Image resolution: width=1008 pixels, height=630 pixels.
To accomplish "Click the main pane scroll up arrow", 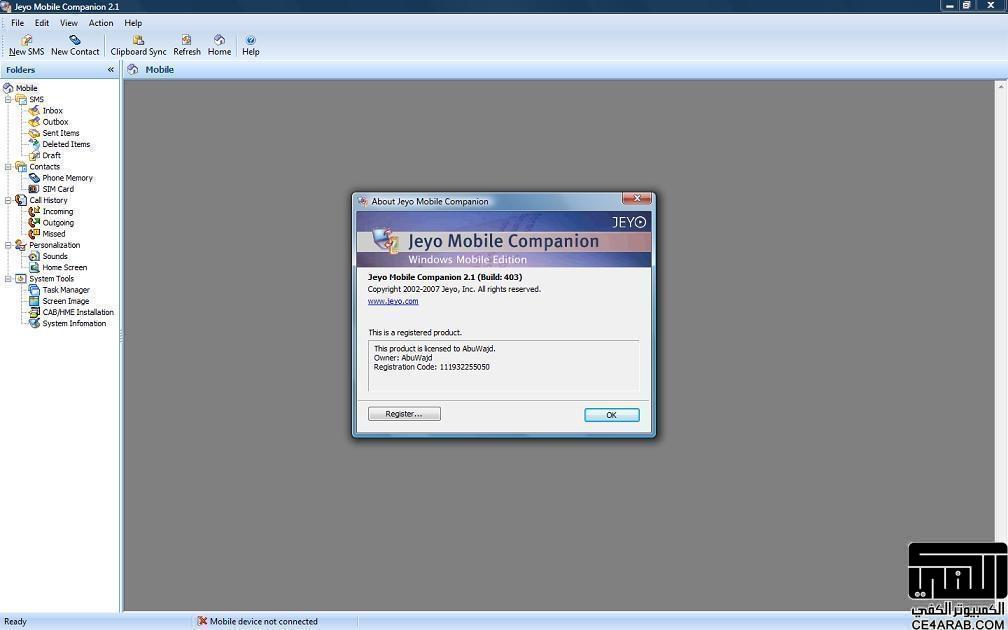I will tap(1001, 86).
